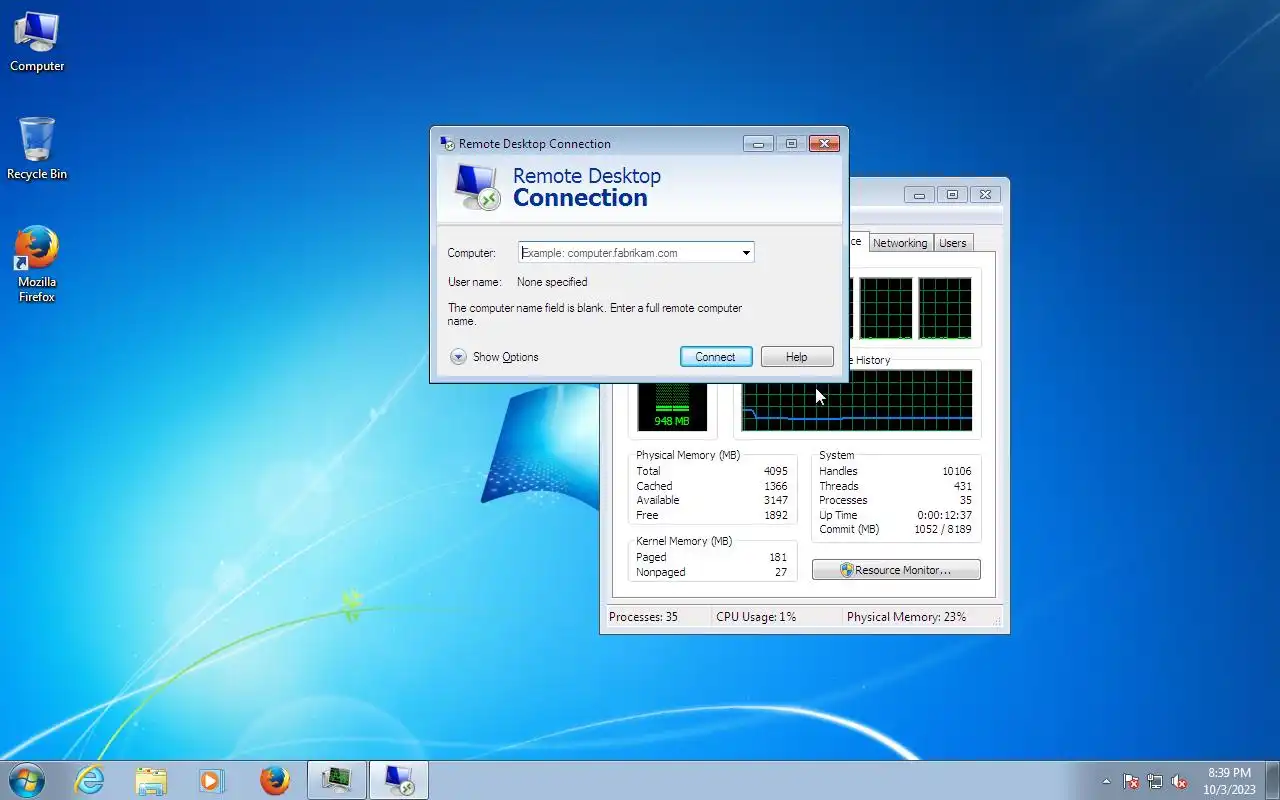
Task: Open the Recycle Bin desktop icon
Action: click(37, 148)
